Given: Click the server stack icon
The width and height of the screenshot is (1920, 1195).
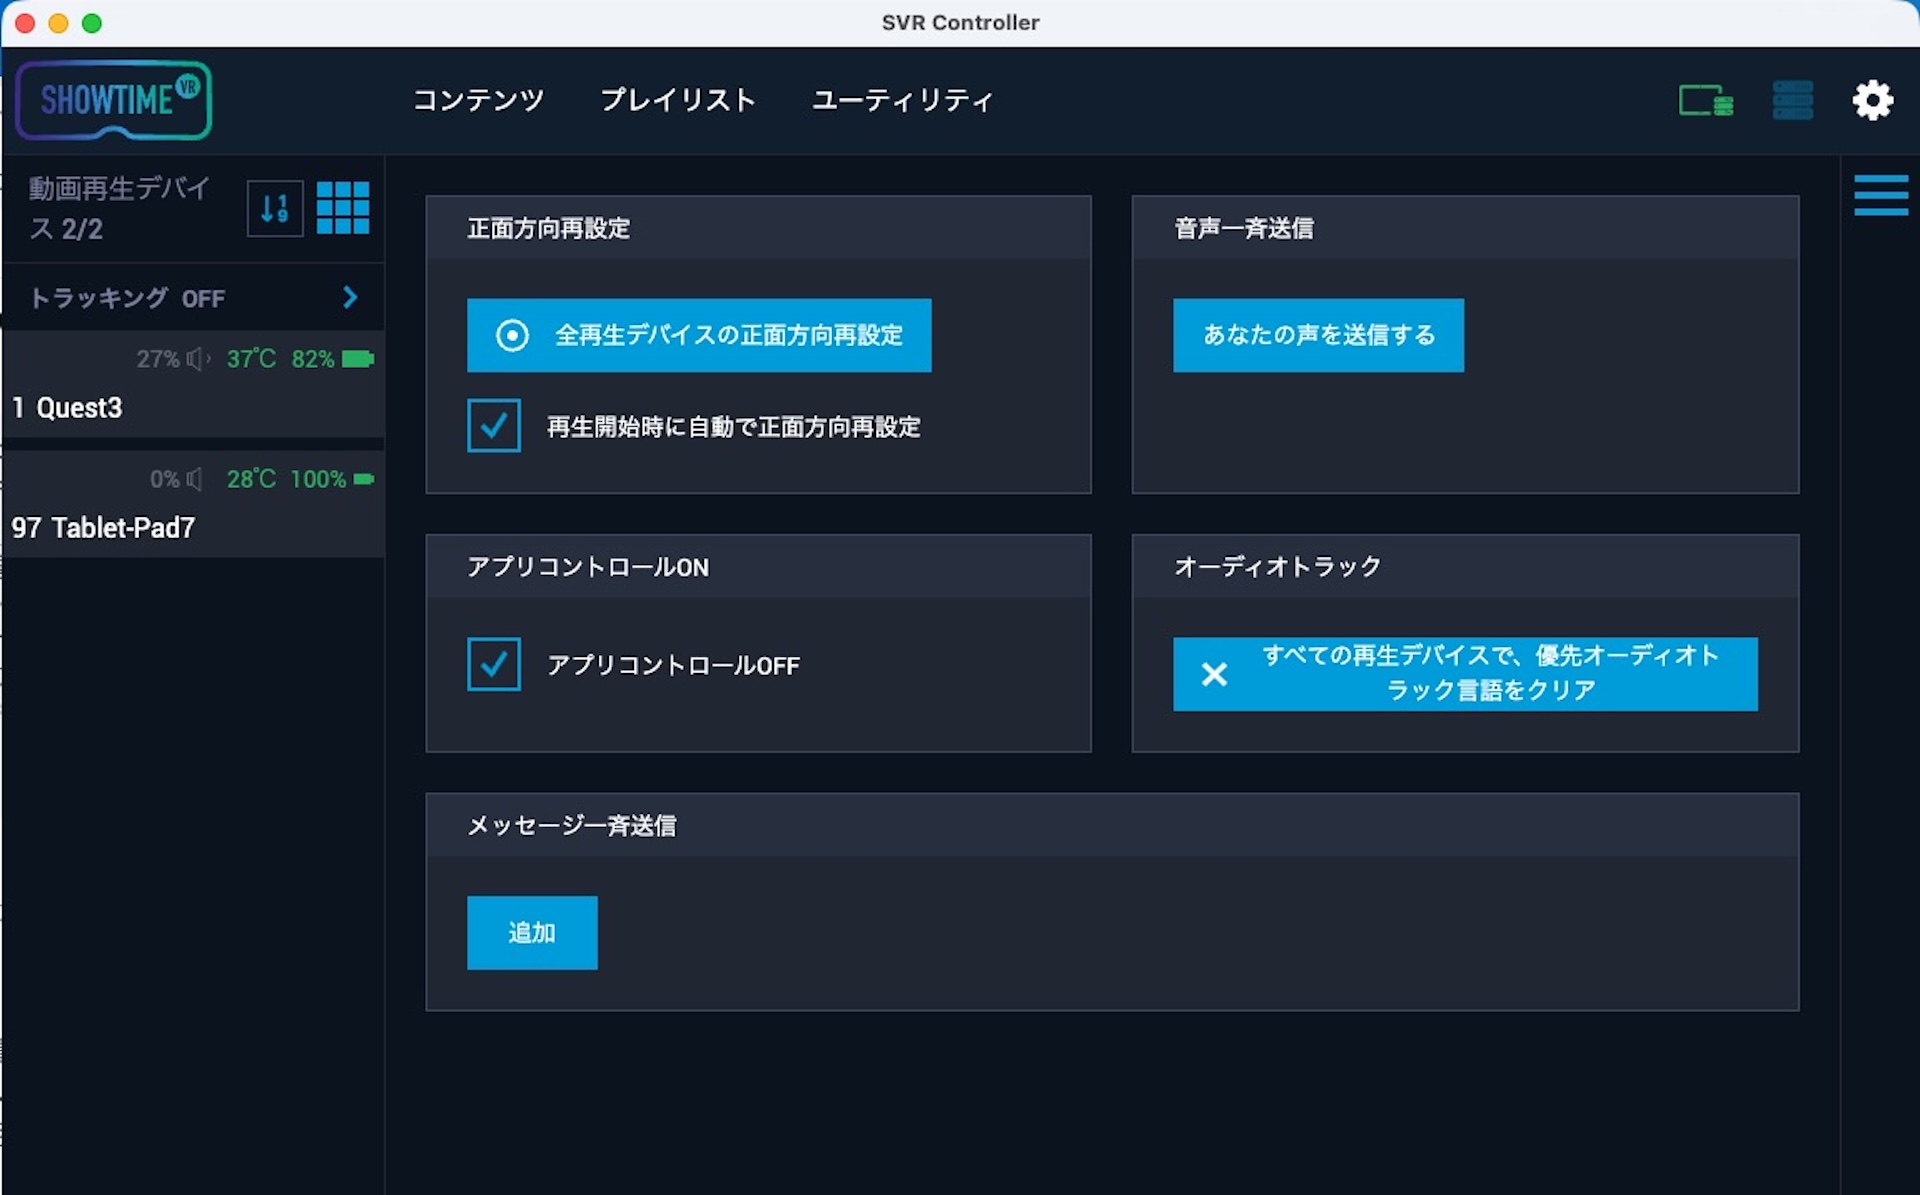Looking at the screenshot, I should [x=1792, y=100].
